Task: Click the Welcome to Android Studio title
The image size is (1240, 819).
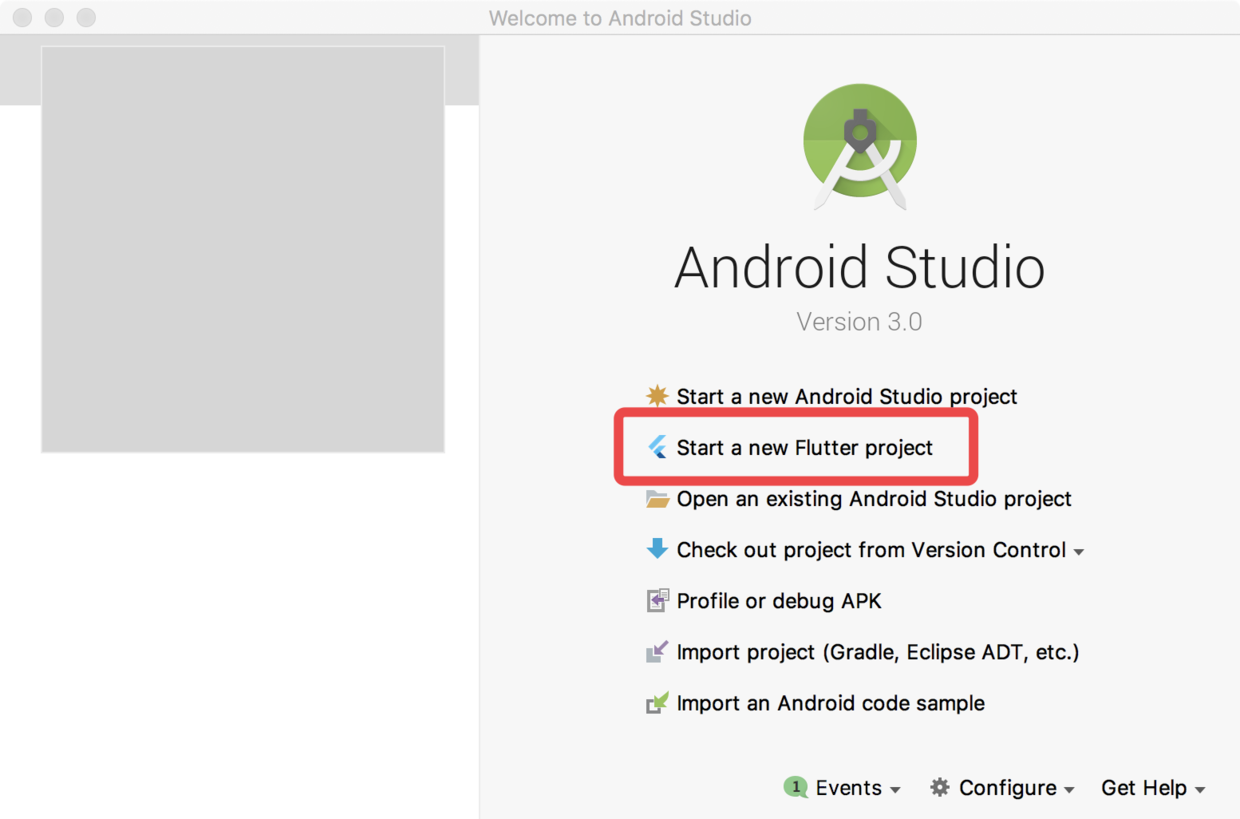Action: [x=620, y=18]
